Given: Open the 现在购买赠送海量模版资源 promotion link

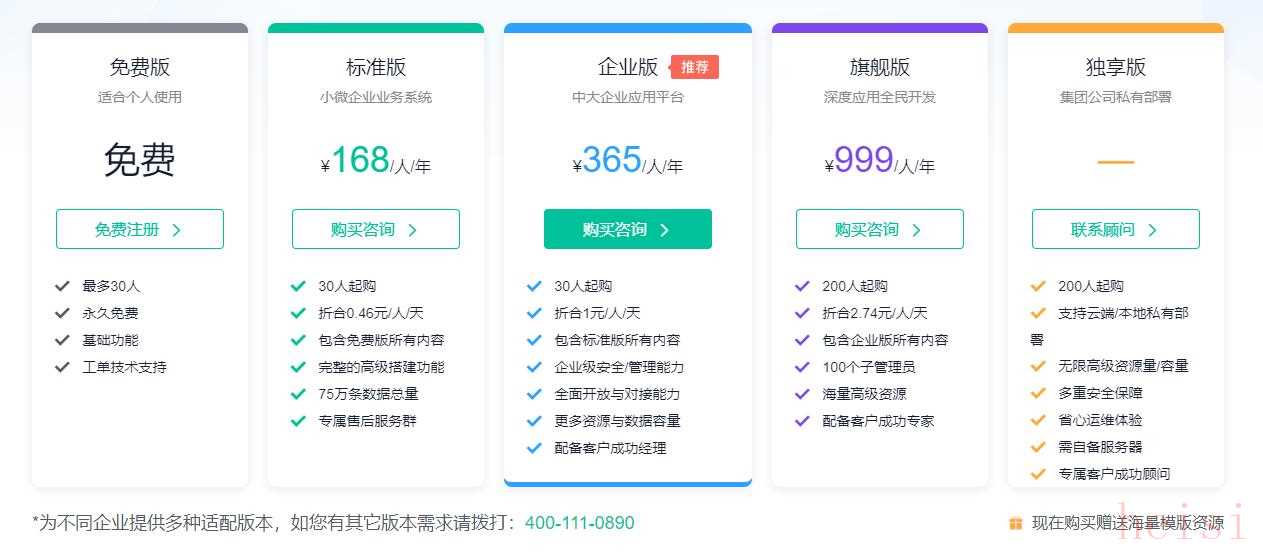Looking at the screenshot, I should (1127, 523).
